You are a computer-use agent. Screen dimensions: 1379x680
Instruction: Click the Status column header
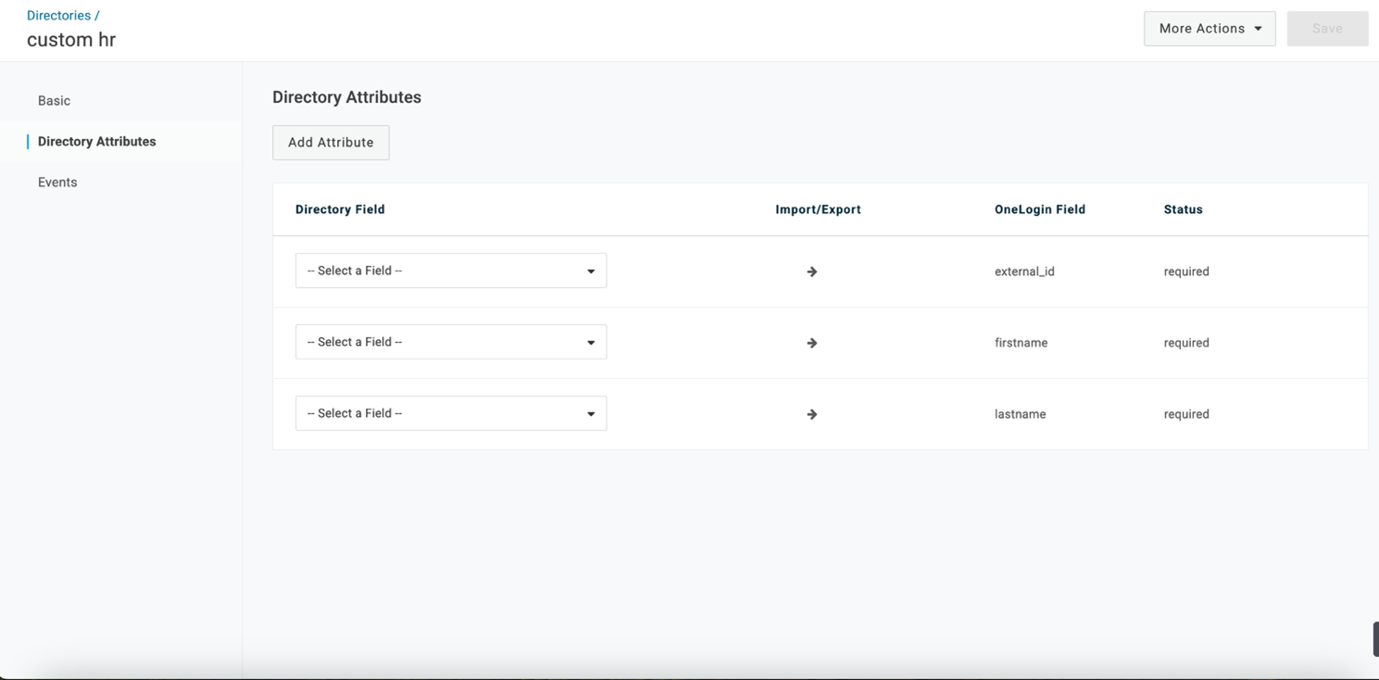pos(1183,210)
